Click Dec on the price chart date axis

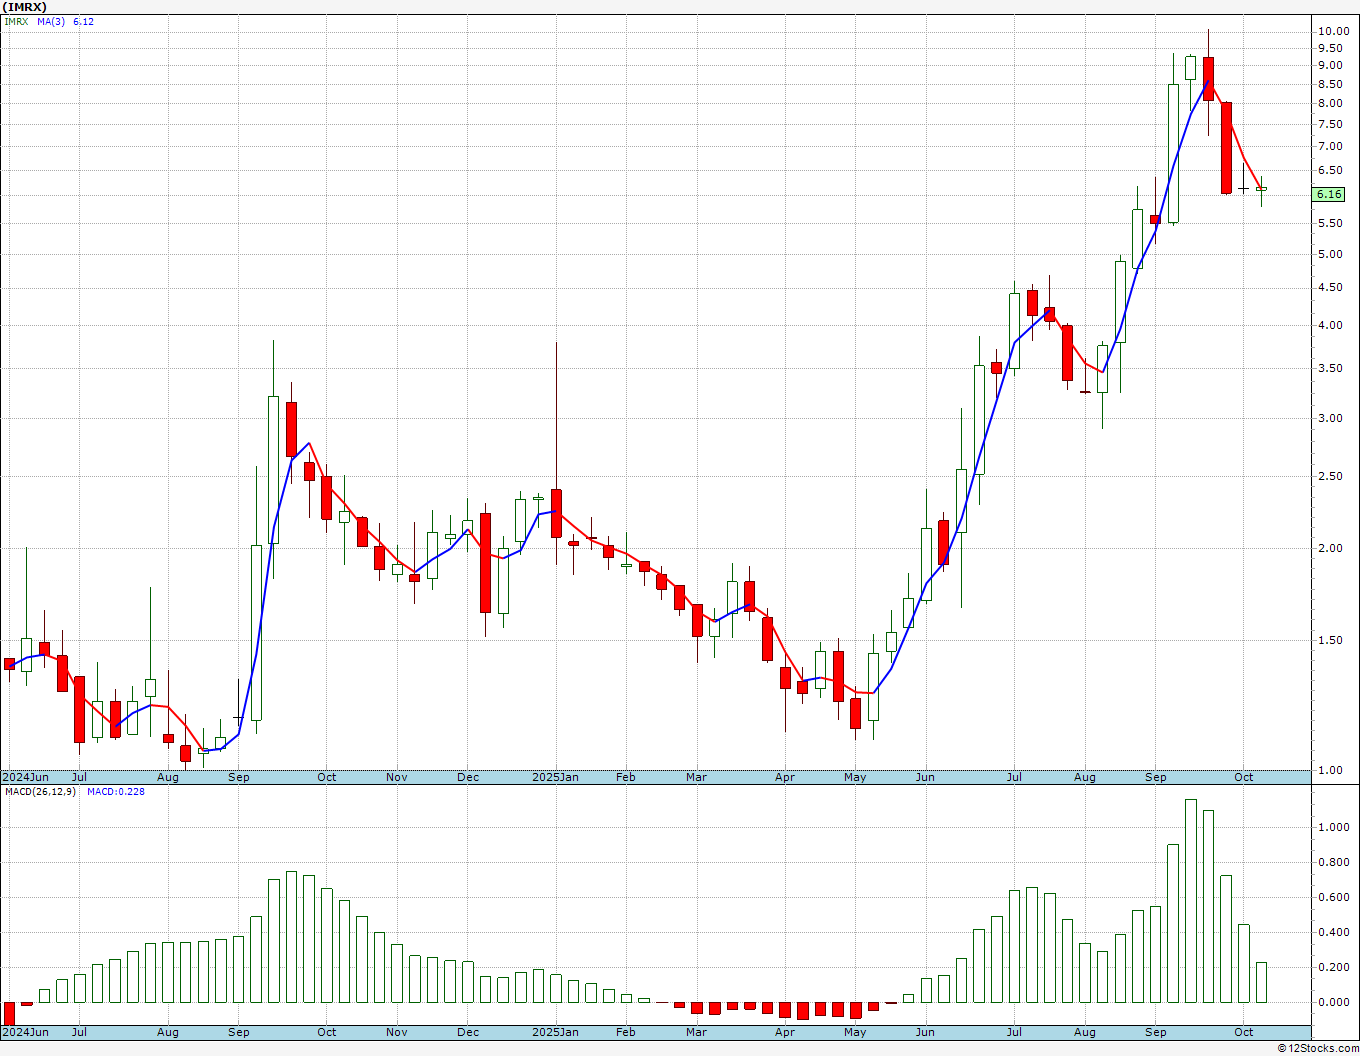click(x=468, y=777)
